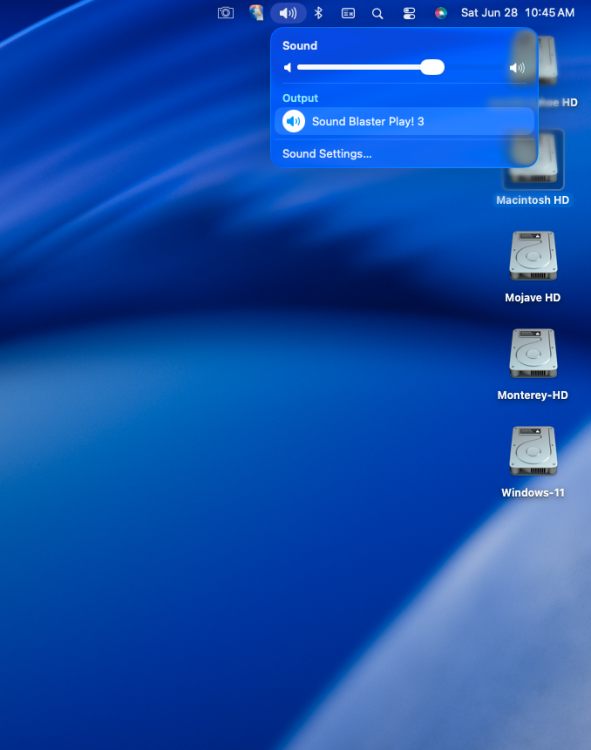591x750 pixels.
Task: Open Control Center from menu bar
Action: [409, 13]
